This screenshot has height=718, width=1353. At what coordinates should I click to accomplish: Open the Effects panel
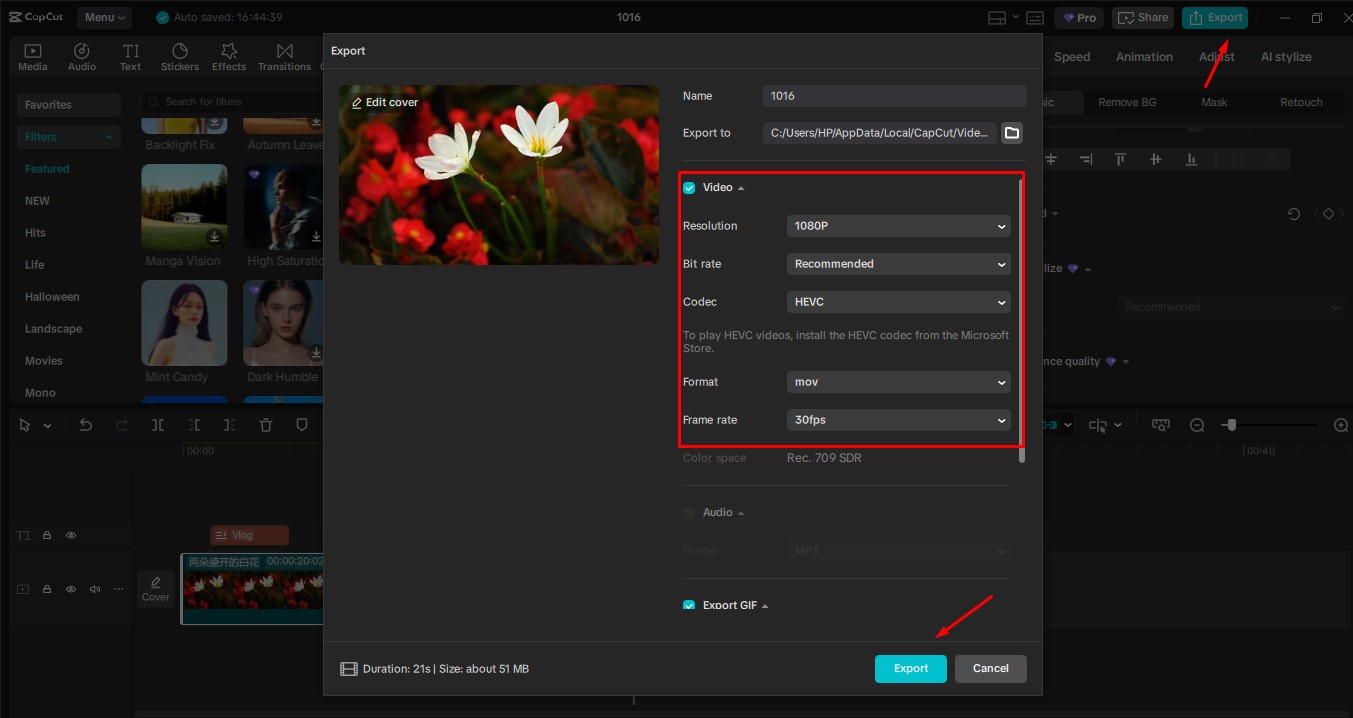pyautogui.click(x=228, y=56)
